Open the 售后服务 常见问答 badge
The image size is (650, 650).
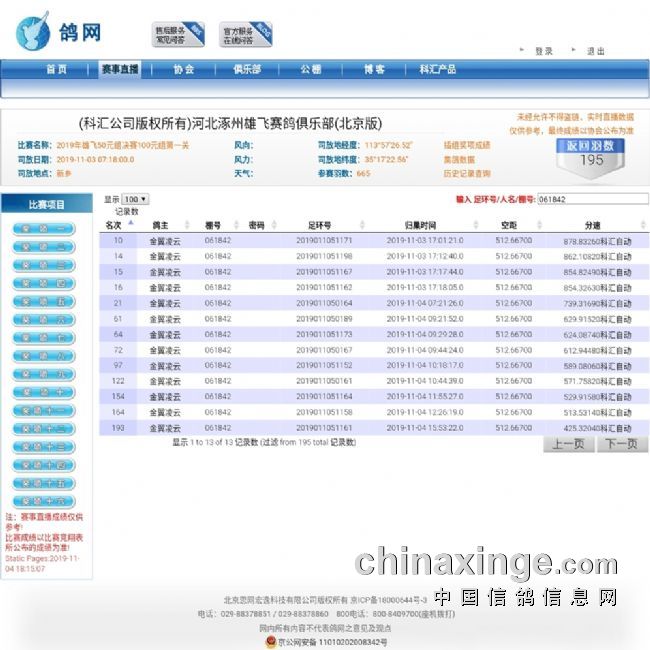point(178,35)
